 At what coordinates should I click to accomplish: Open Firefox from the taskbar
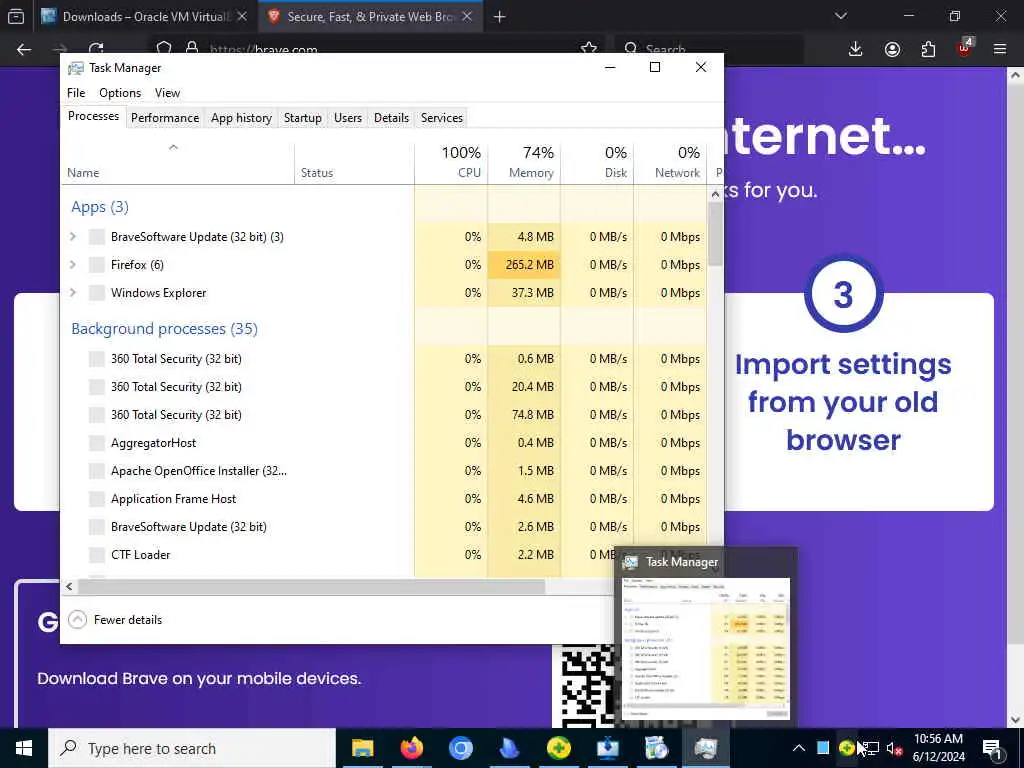(411, 748)
